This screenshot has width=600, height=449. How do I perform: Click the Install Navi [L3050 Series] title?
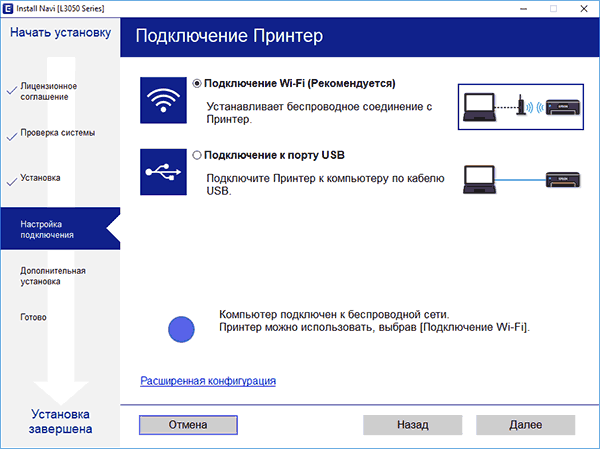coord(60,8)
